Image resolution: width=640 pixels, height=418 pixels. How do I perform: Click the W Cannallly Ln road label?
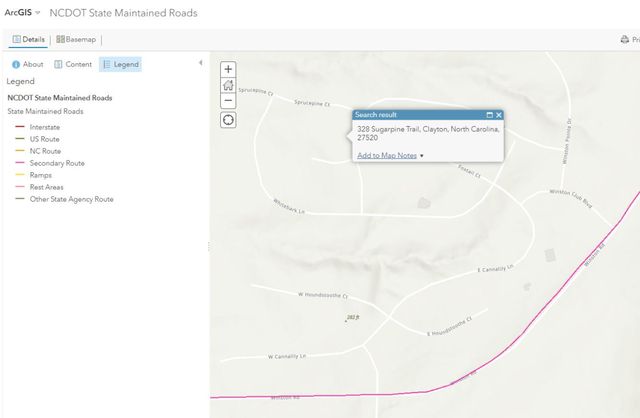[x=287, y=356]
